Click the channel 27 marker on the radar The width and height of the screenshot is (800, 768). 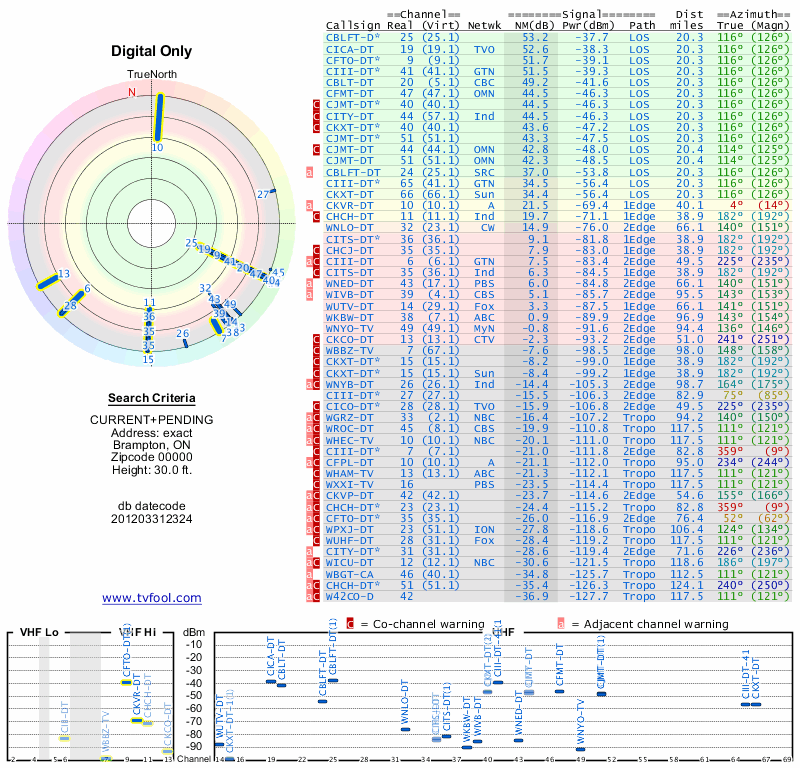tap(272, 191)
